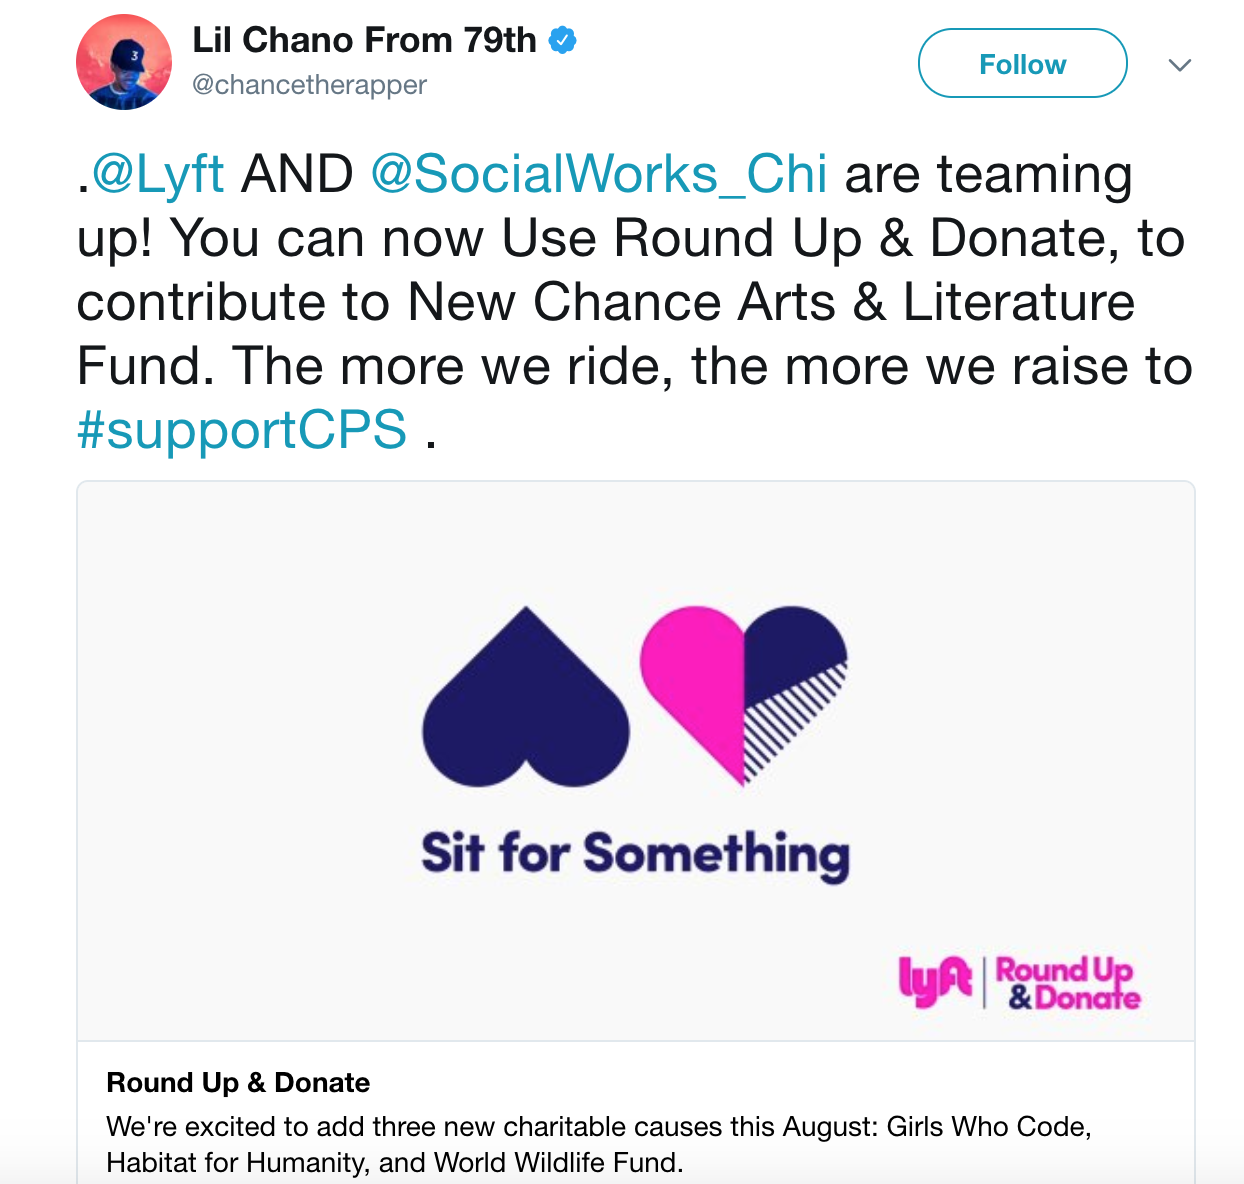This screenshot has height=1184, width=1244.
Task: Click the card description about charitable causes
Action: (x=599, y=1144)
